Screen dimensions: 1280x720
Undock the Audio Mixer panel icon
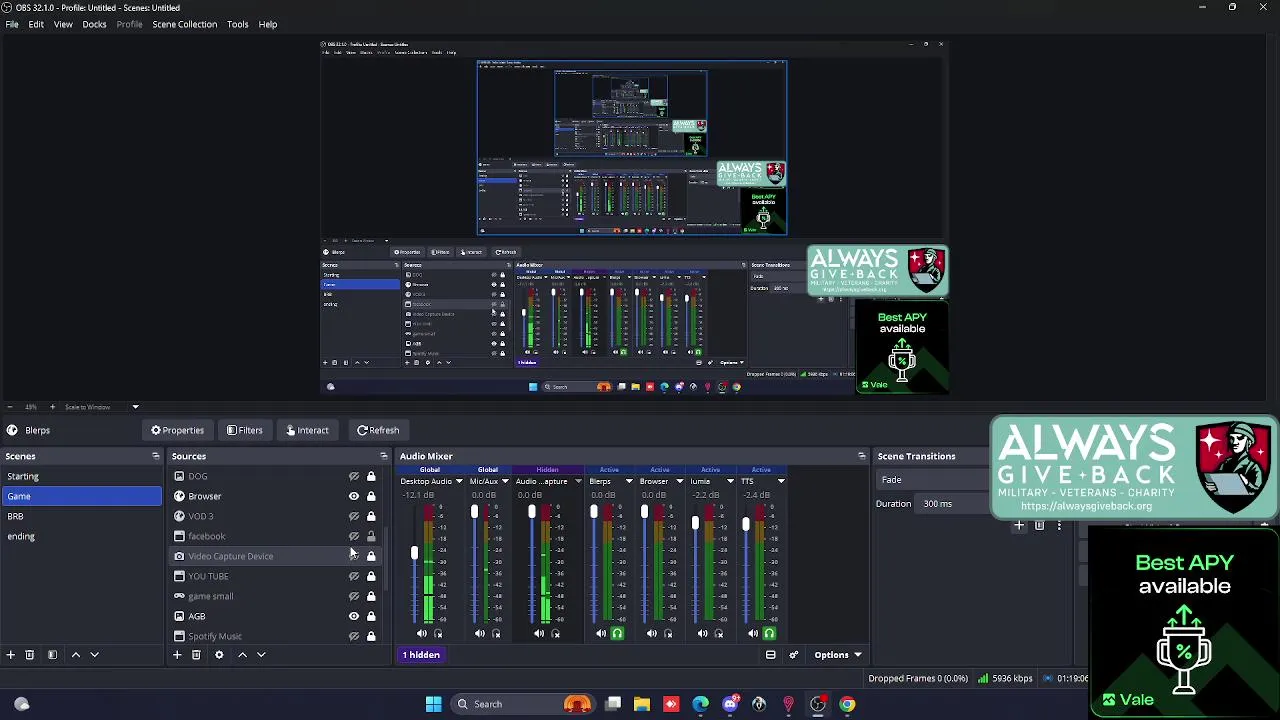point(861,456)
